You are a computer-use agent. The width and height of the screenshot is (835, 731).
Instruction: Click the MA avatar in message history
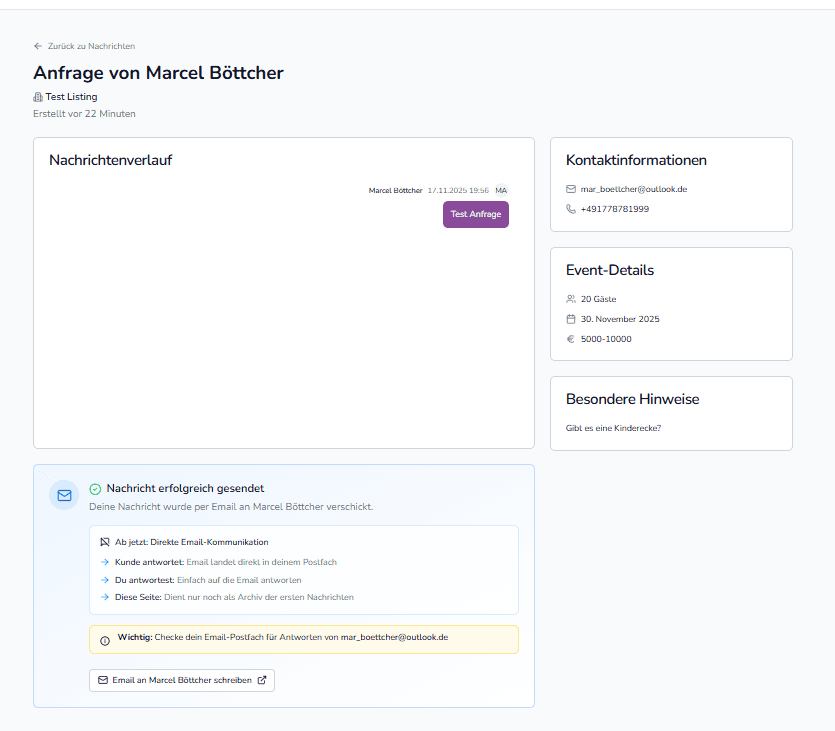pyautogui.click(x=501, y=190)
